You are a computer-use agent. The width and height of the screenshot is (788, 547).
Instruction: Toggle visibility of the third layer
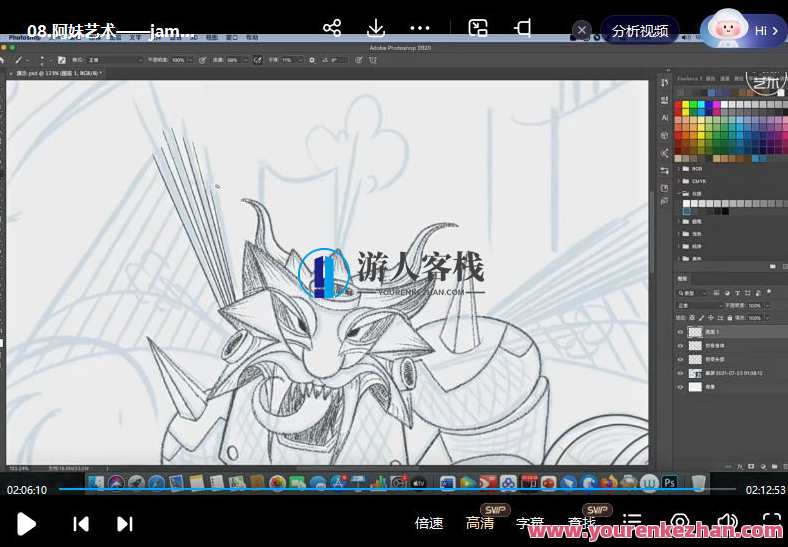tap(680, 359)
